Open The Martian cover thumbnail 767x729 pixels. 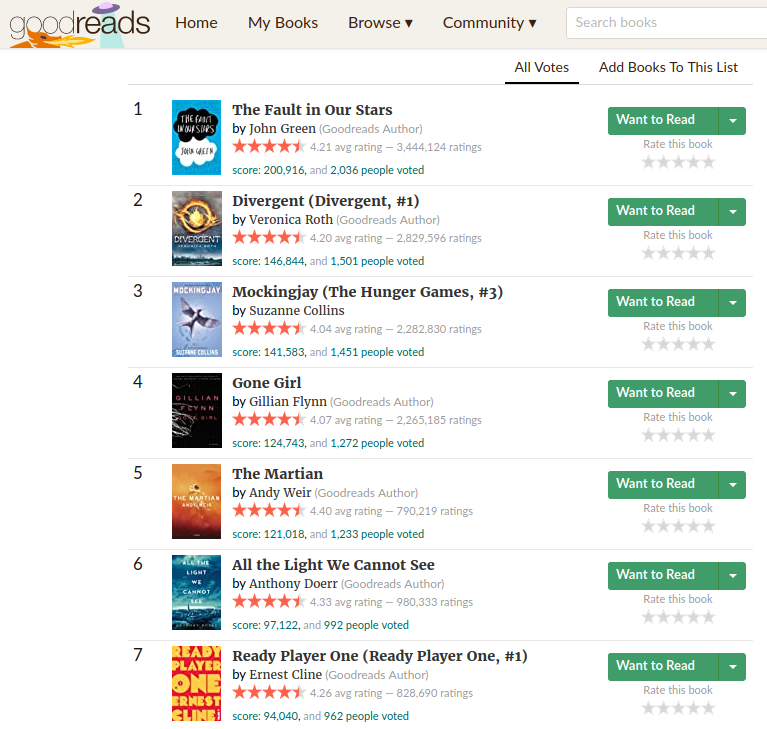(x=196, y=501)
